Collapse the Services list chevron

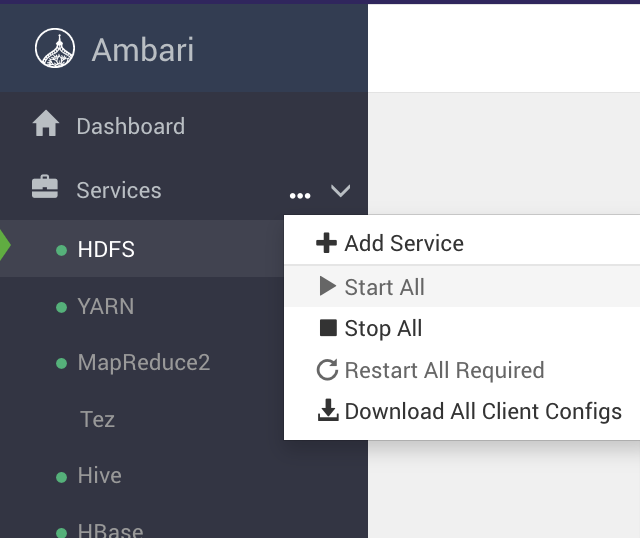click(340, 191)
